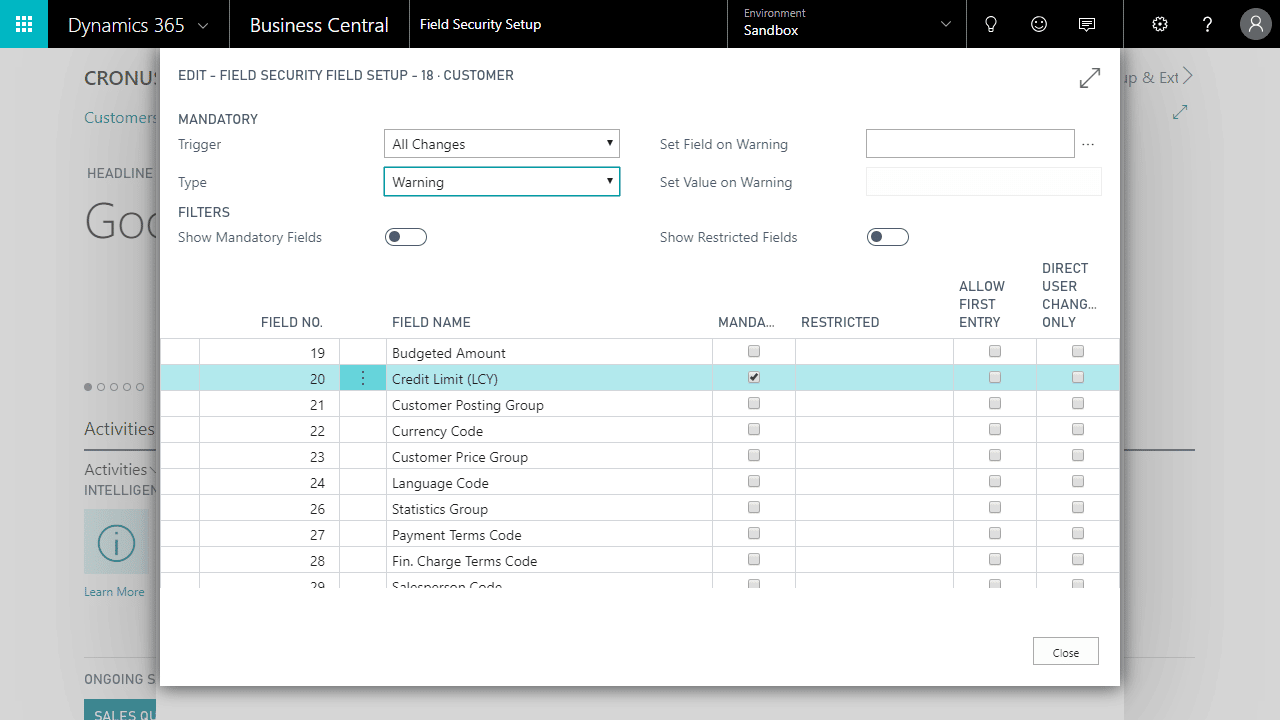Open the settings gear icon
Viewport: 1280px width, 720px height.
[x=1160, y=24]
